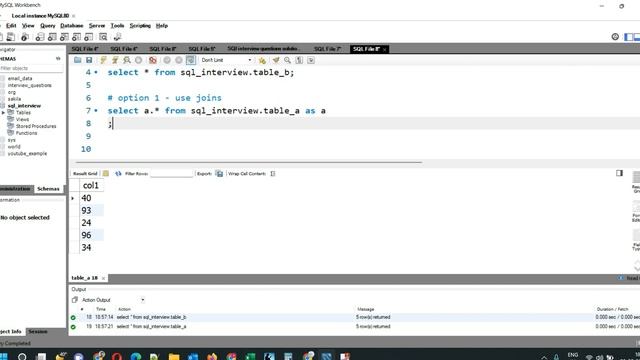The image size is (640, 360).
Task: Open SQL script from main toolbar
Action: (x=11, y=37)
